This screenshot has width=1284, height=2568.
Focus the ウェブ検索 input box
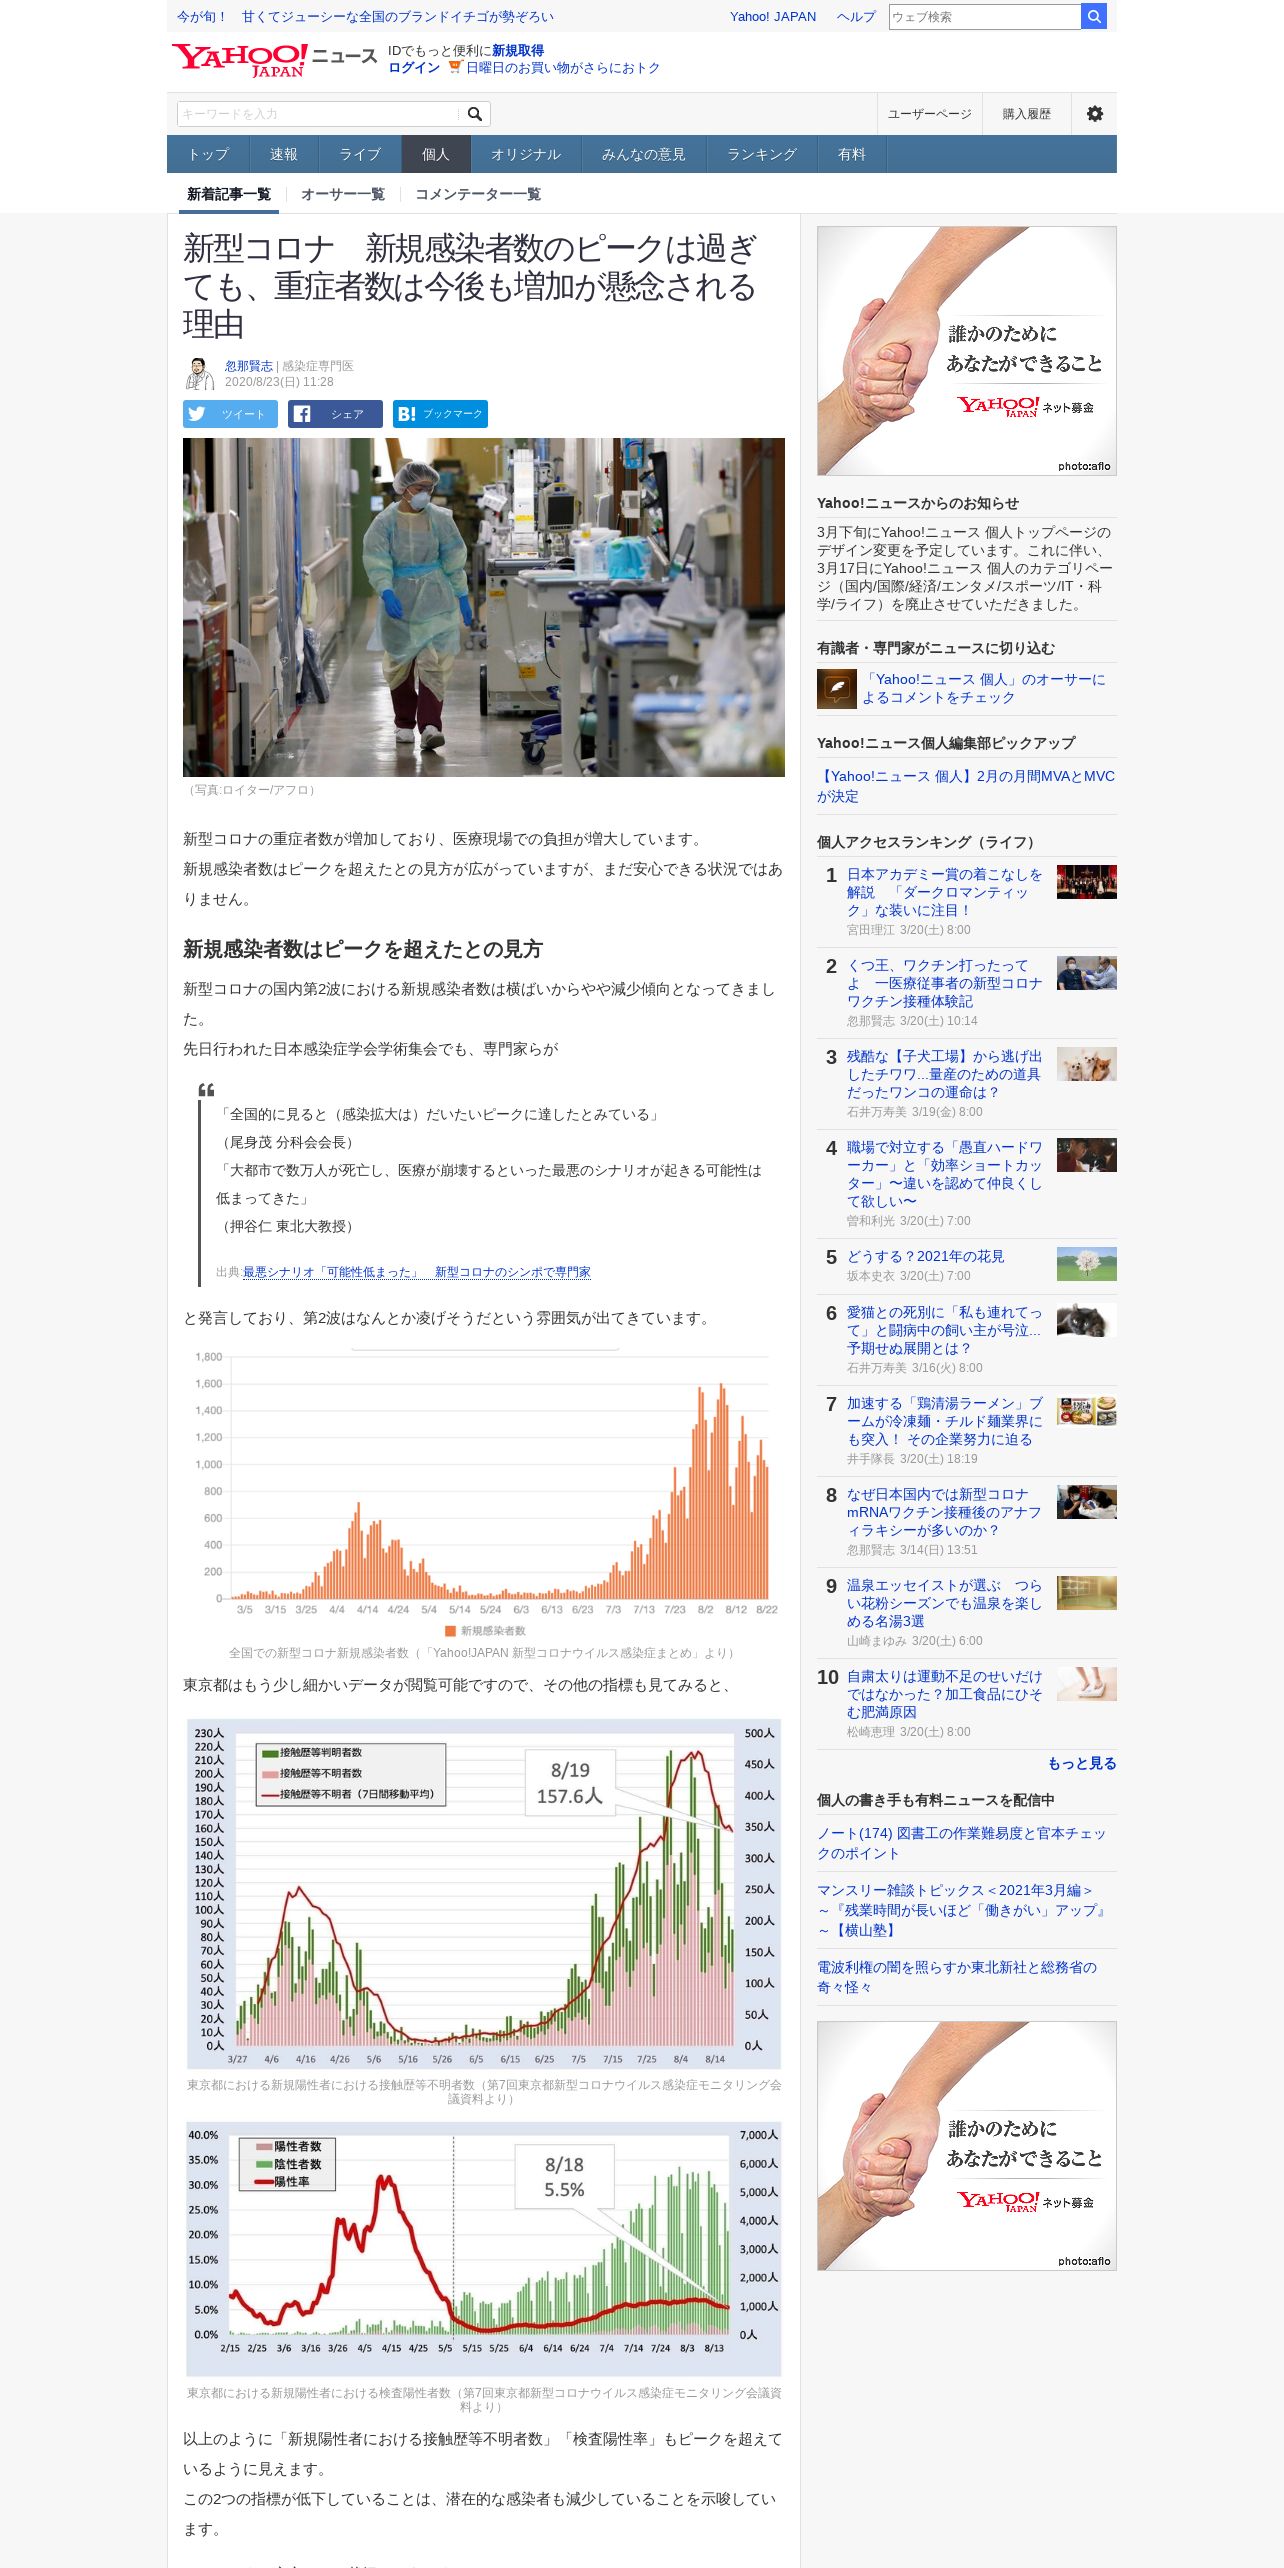[x=985, y=16]
